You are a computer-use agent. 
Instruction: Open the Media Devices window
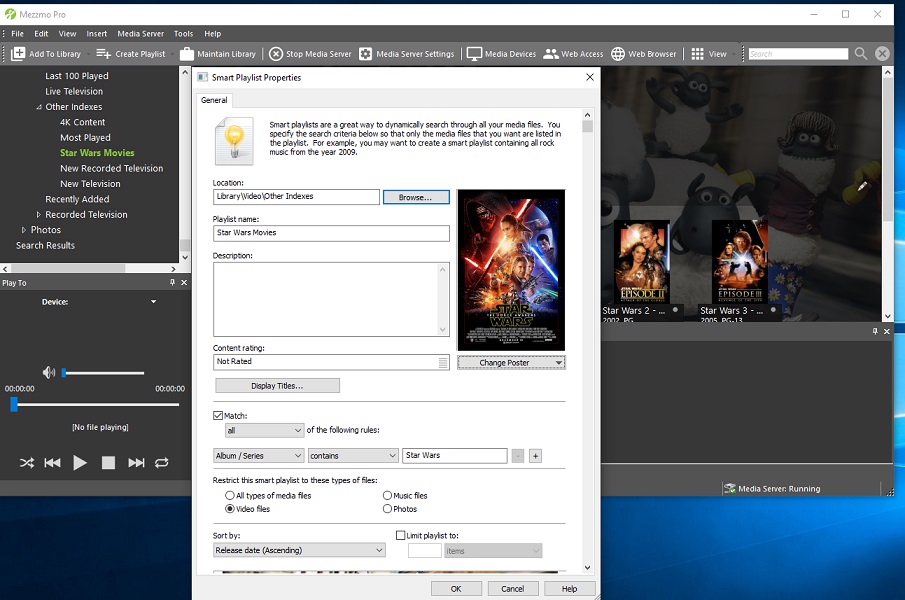pos(501,54)
